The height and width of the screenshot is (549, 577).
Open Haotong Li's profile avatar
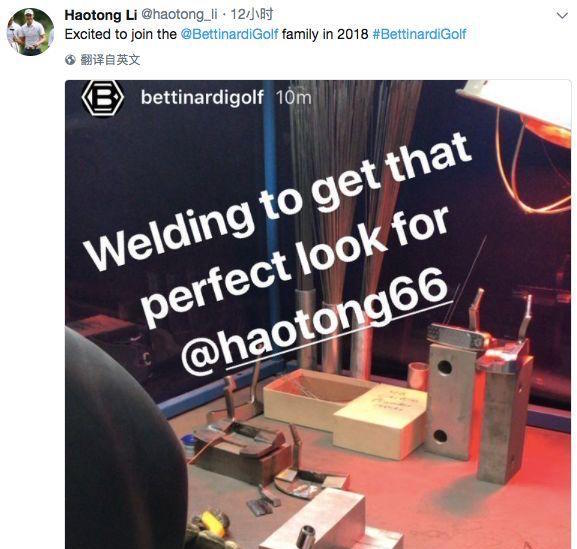tap(30, 31)
